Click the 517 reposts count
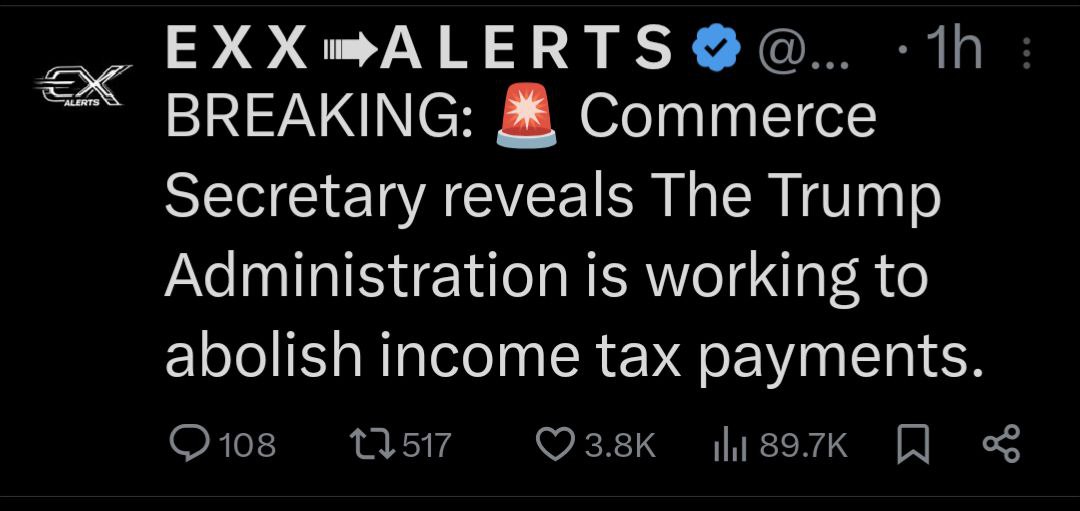The width and height of the screenshot is (1080, 511). click(427, 444)
